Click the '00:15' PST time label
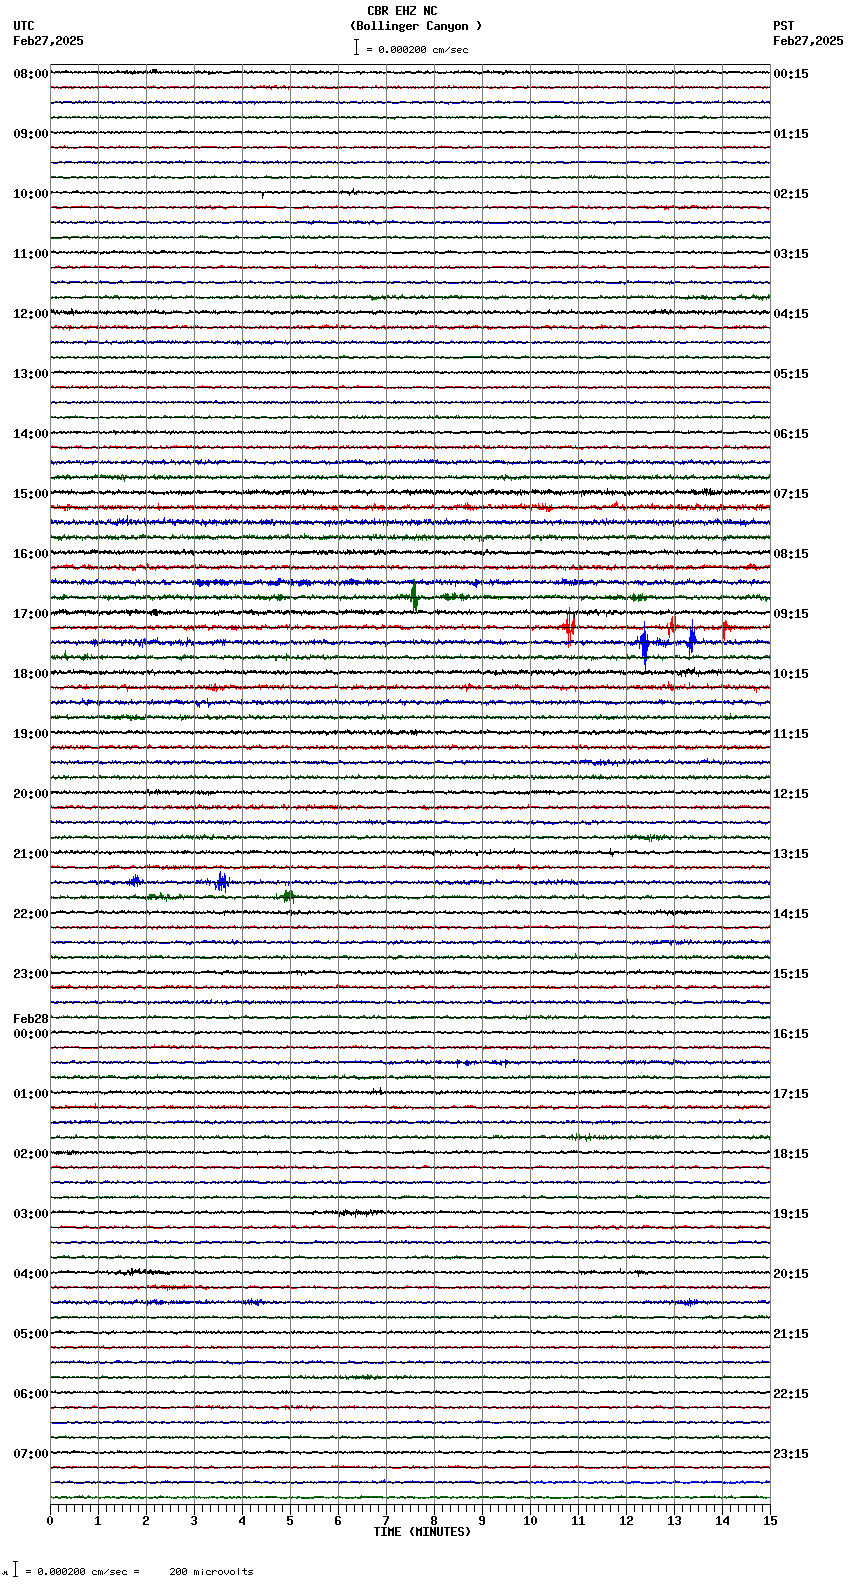Viewport: 850px width, 1584px height. [791, 74]
